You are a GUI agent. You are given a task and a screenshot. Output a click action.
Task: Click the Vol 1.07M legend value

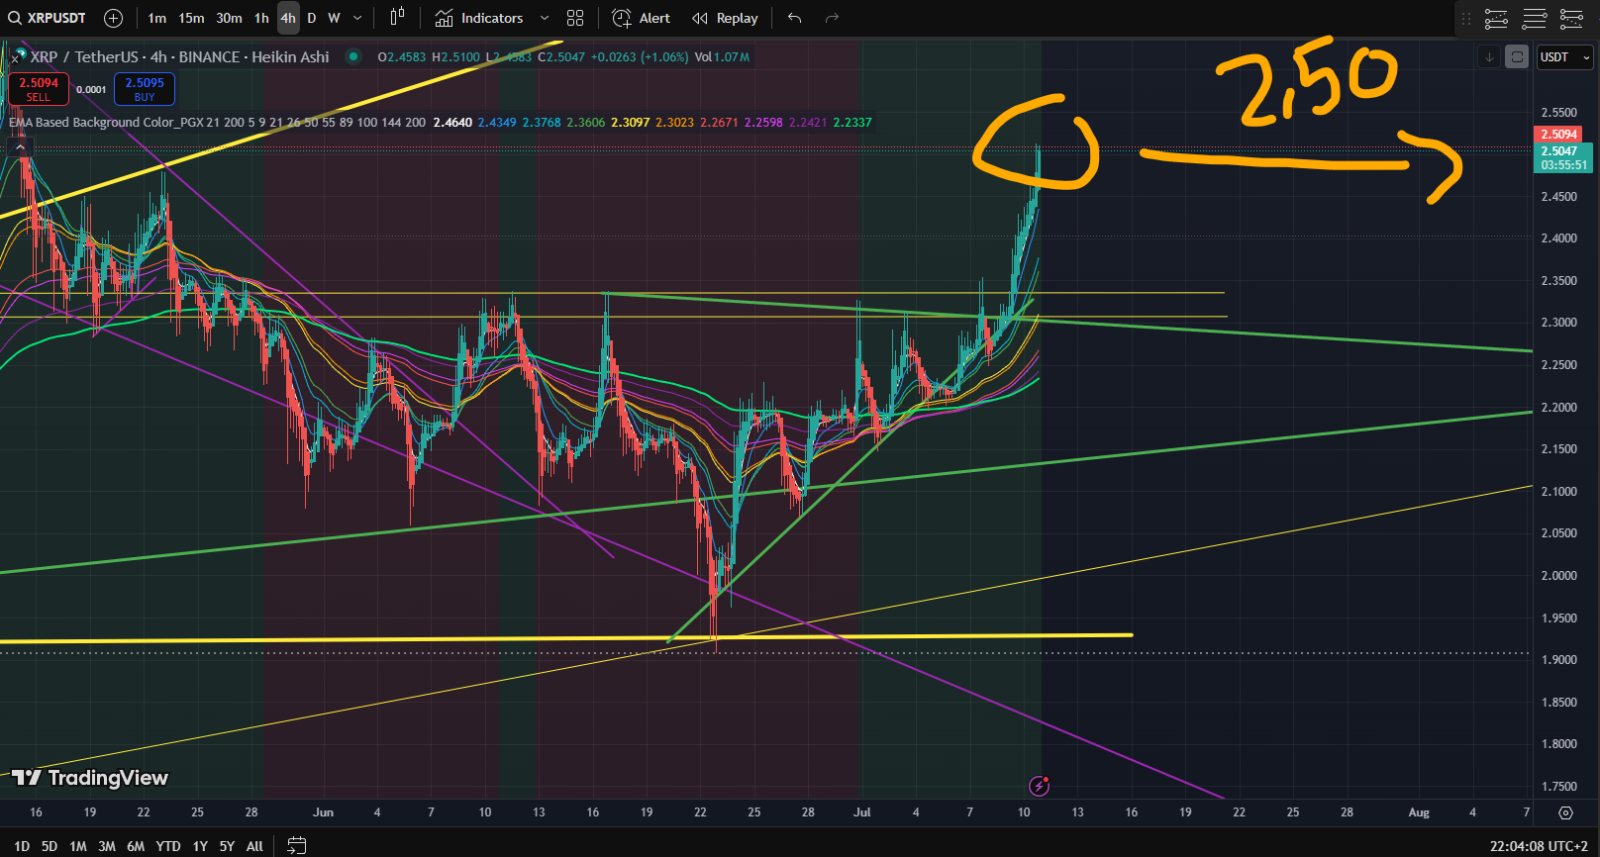tap(722, 57)
